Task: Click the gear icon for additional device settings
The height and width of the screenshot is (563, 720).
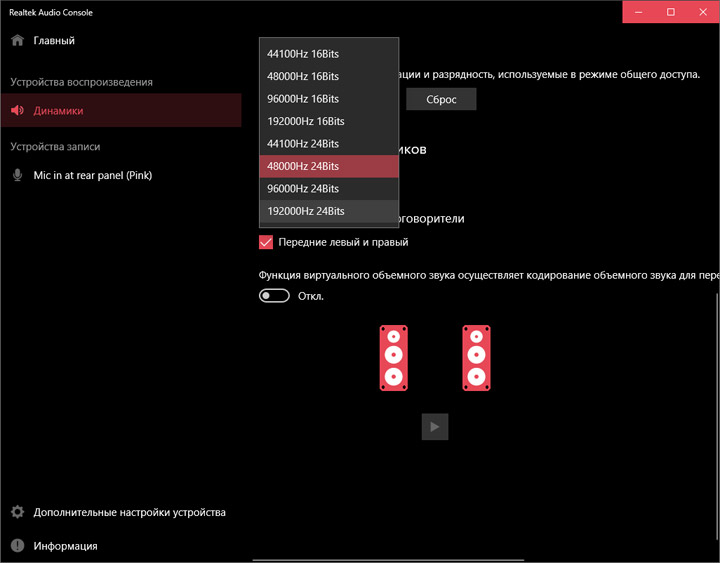Action: pyautogui.click(x=17, y=512)
